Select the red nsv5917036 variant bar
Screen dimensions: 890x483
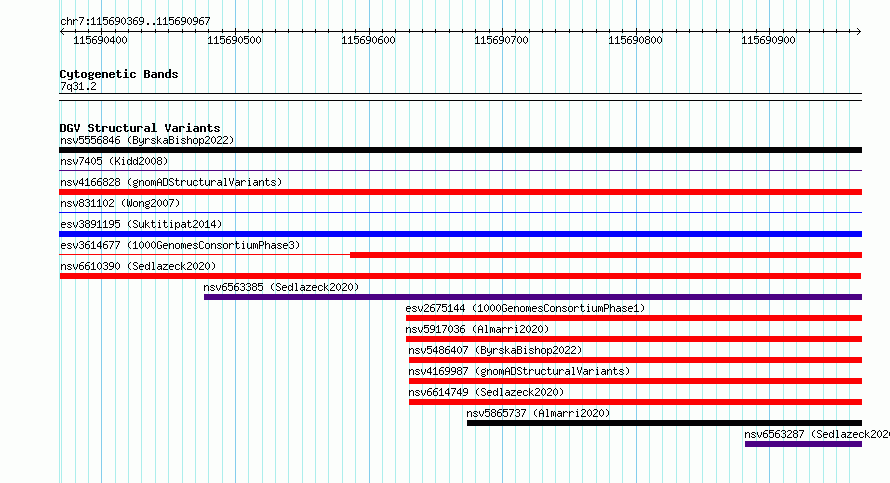point(634,339)
